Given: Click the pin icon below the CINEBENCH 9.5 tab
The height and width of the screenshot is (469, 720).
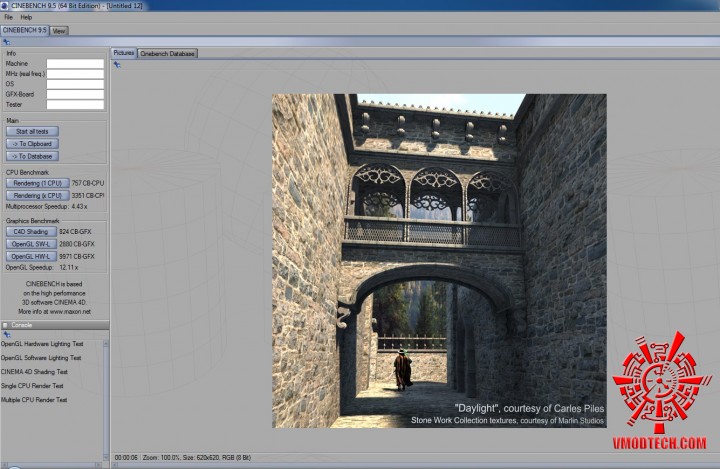Looking at the screenshot, I should coord(6,42).
